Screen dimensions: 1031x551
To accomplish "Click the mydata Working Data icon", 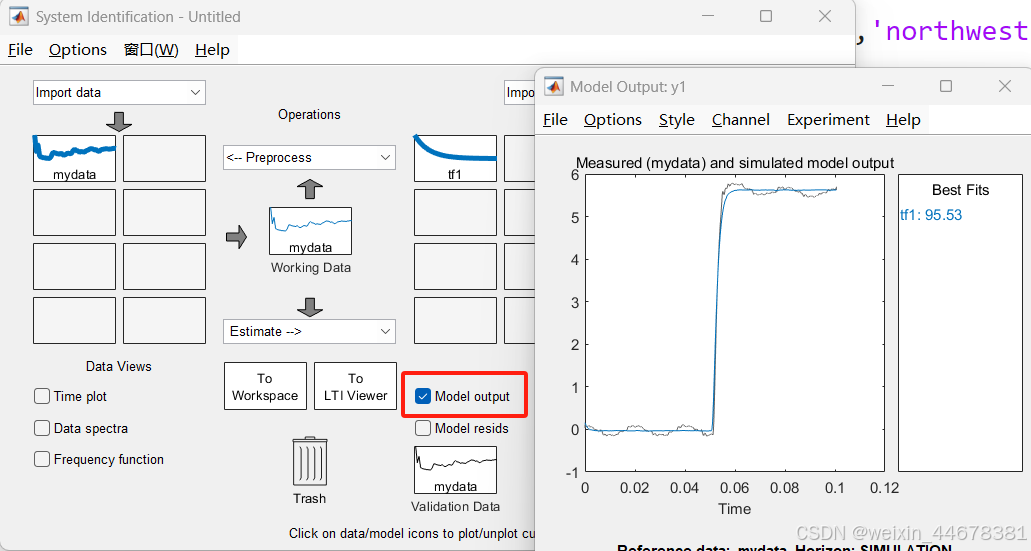I will (x=310, y=231).
